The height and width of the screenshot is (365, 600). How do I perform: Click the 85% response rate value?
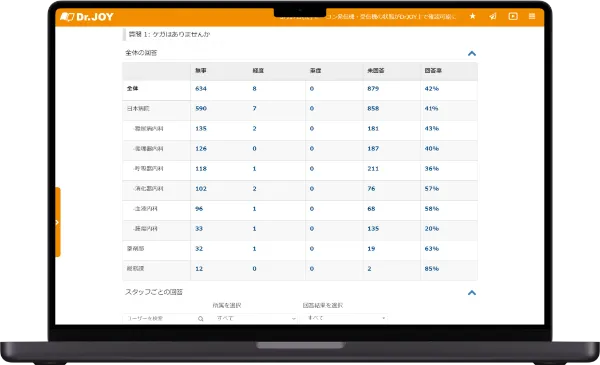coord(432,269)
